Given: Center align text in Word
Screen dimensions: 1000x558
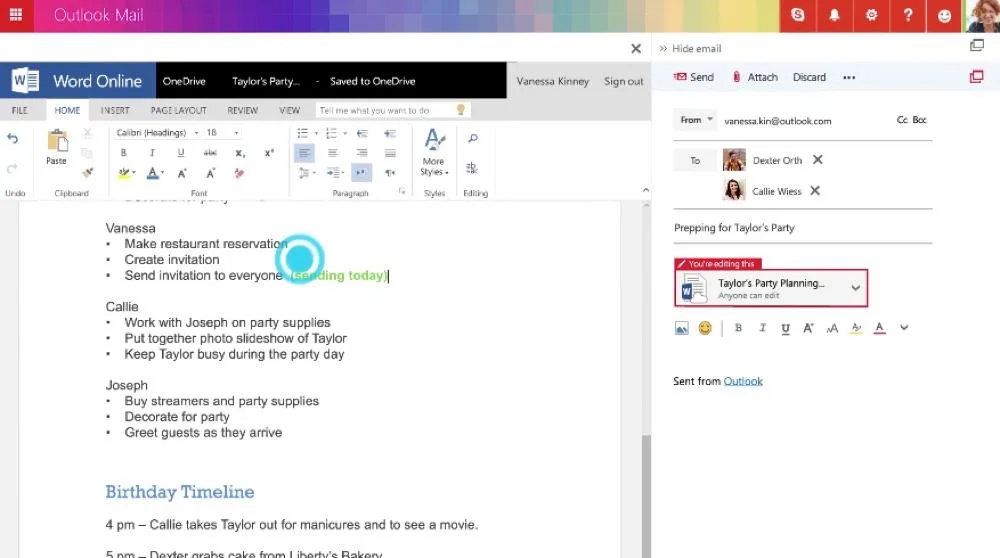Looking at the screenshot, I should pos(332,153).
